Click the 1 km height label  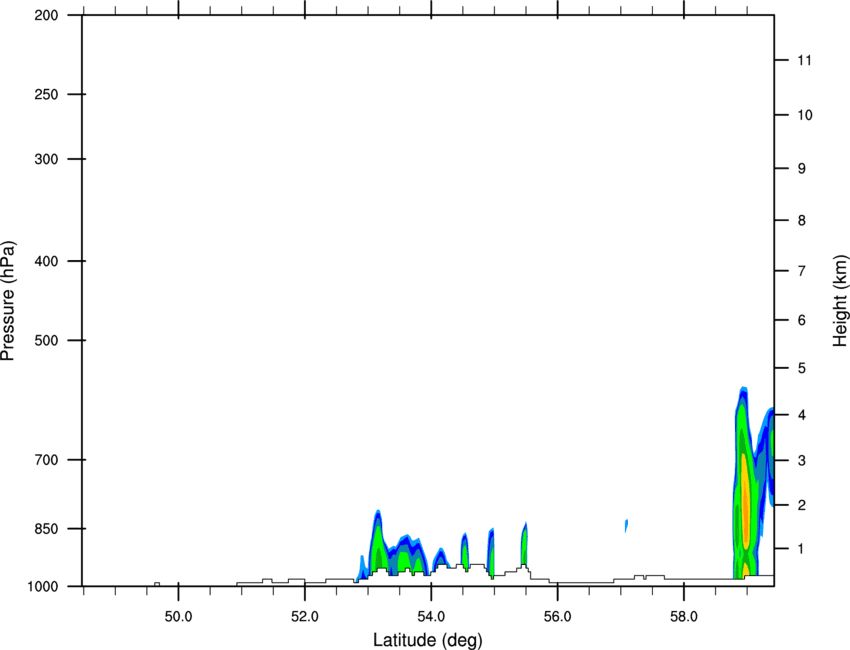[x=802, y=549]
